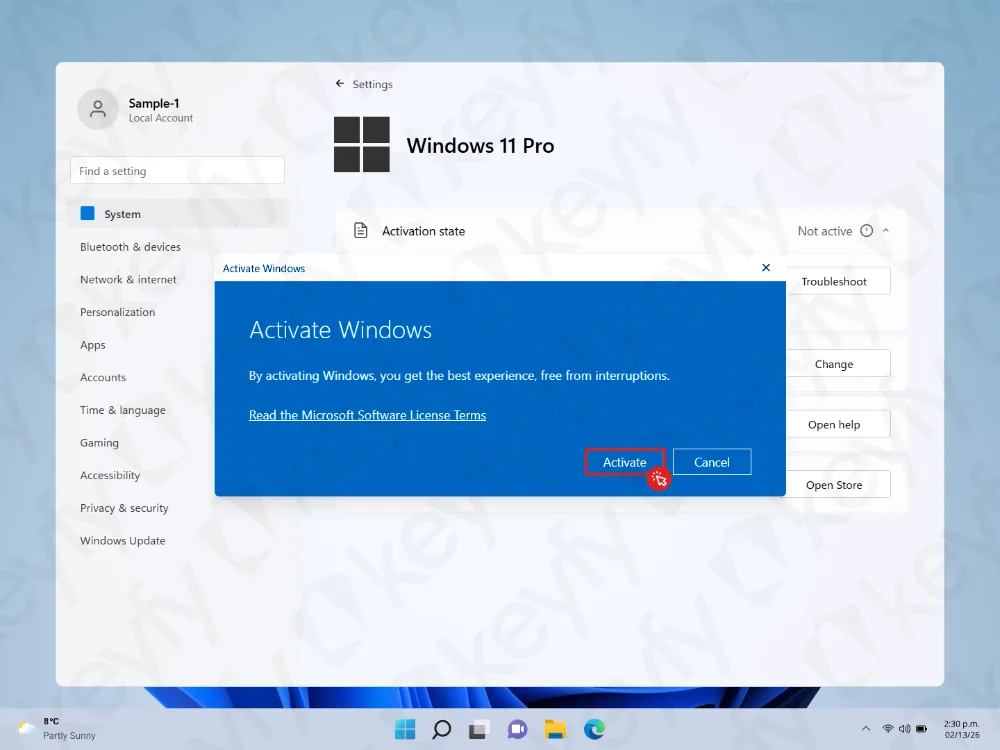Open Windows Update settings
1000x750 pixels.
[122, 541]
